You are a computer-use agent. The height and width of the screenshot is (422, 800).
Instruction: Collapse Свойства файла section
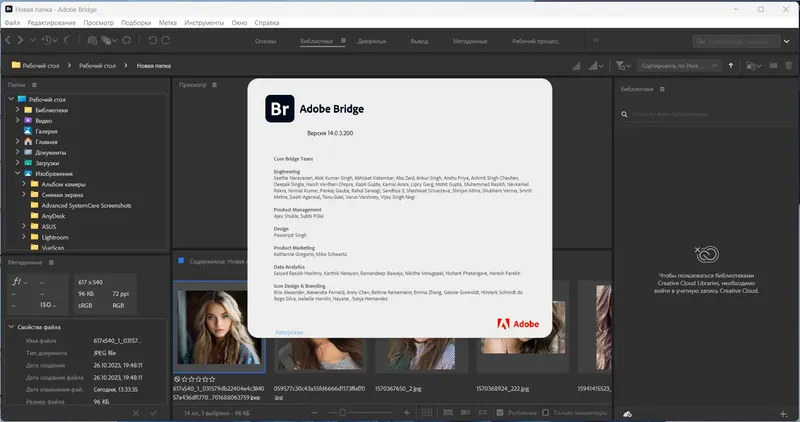[11, 327]
